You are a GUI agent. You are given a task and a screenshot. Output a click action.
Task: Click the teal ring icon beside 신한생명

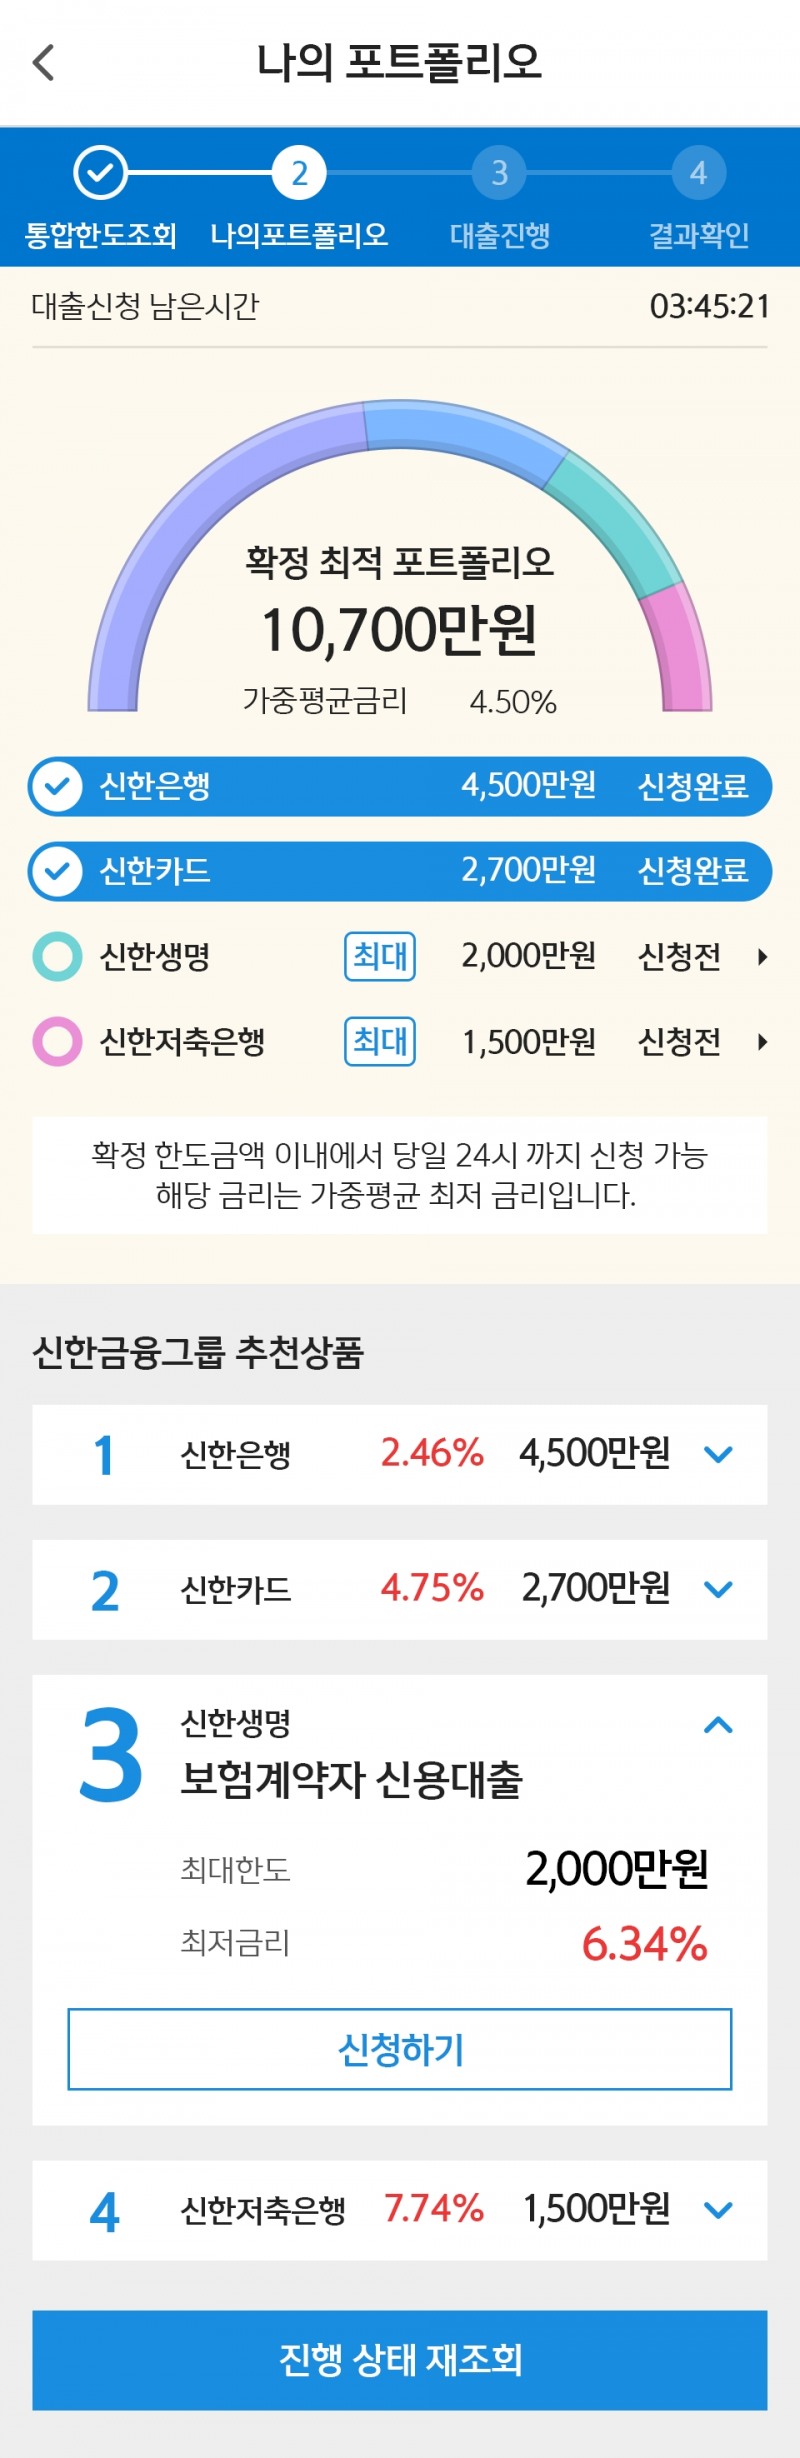point(58,957)
